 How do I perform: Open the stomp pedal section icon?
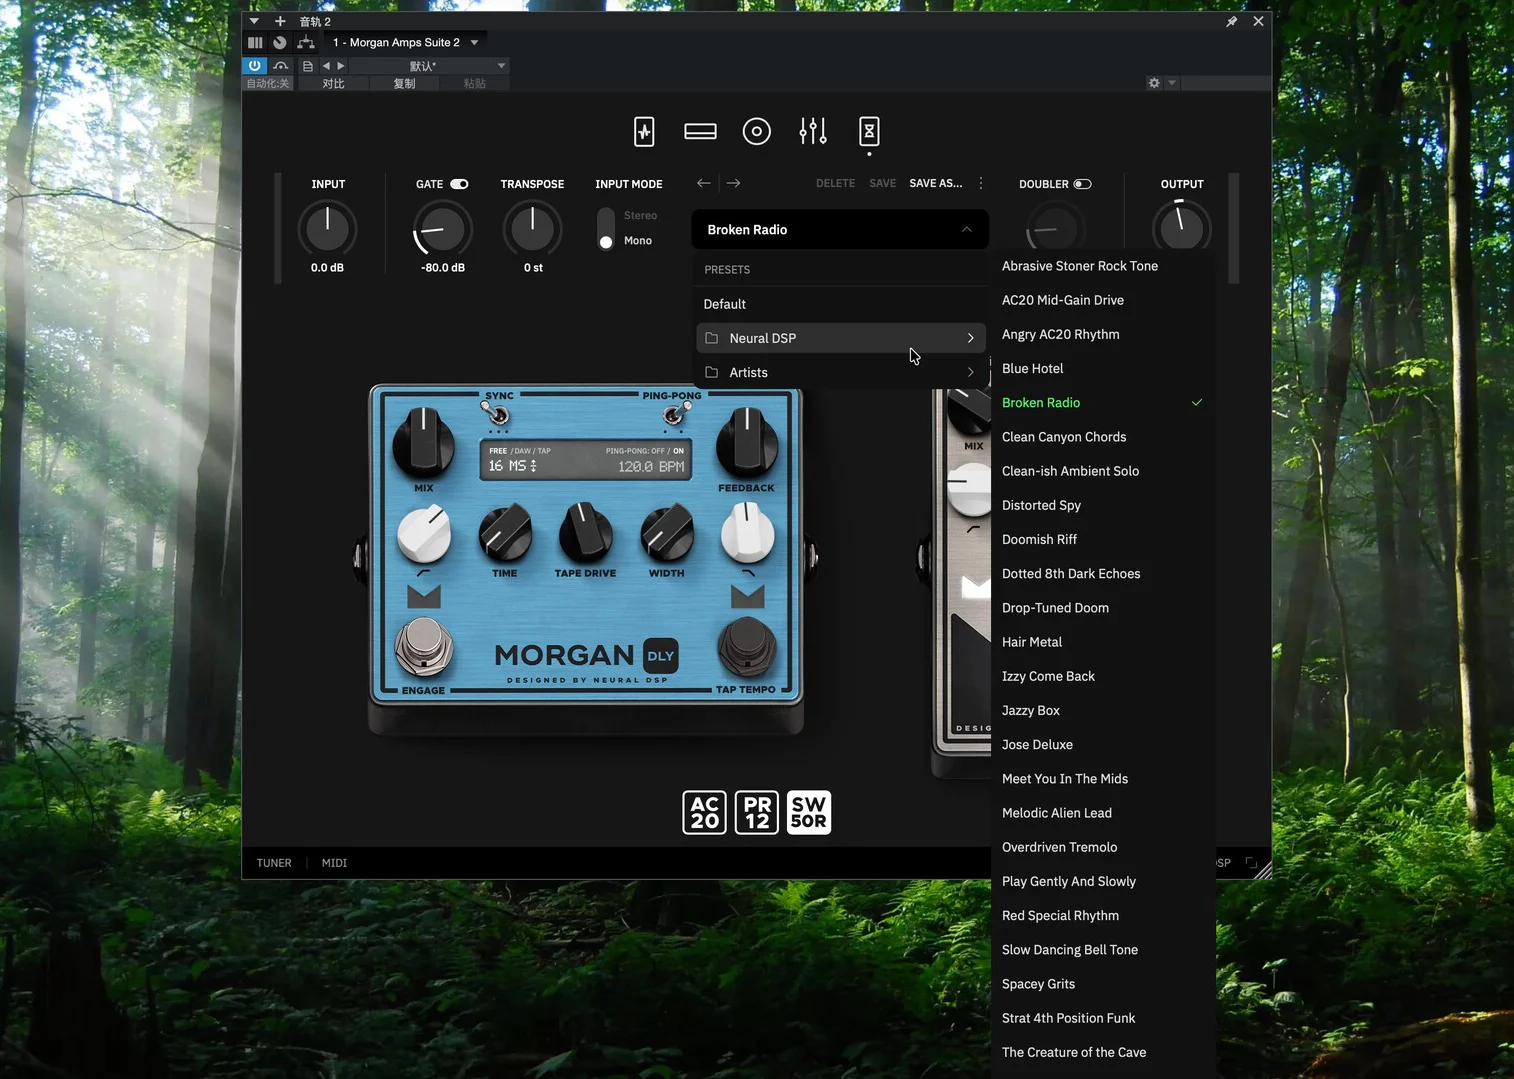644,132
